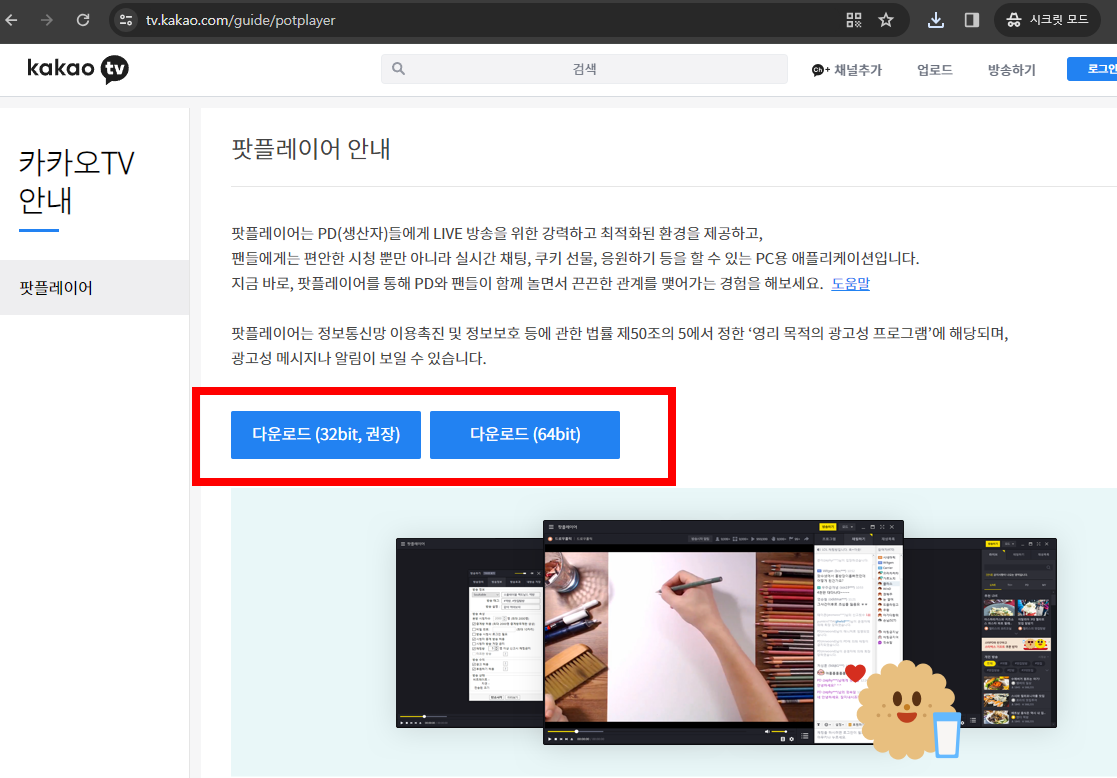
Task: Click the browser forward navigation arrow
Action: [x=47, y=19]
